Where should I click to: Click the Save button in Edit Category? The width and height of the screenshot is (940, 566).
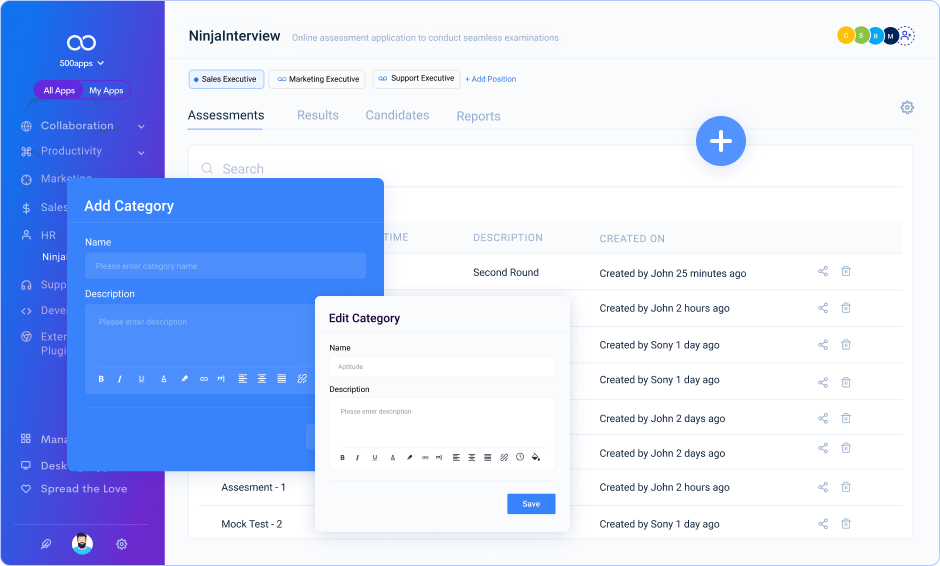coord(531,504)
